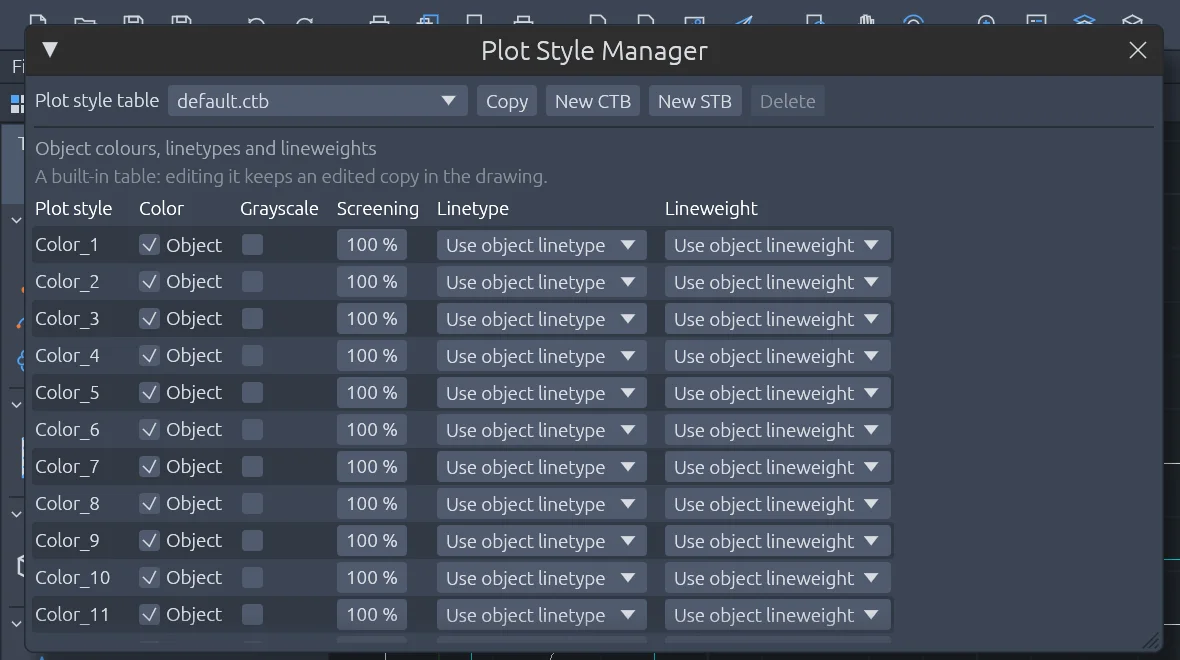Click 'Object colours, linetypes and lineweights' text
This screenshot has width=1180, height=660.
coord(205,148)
